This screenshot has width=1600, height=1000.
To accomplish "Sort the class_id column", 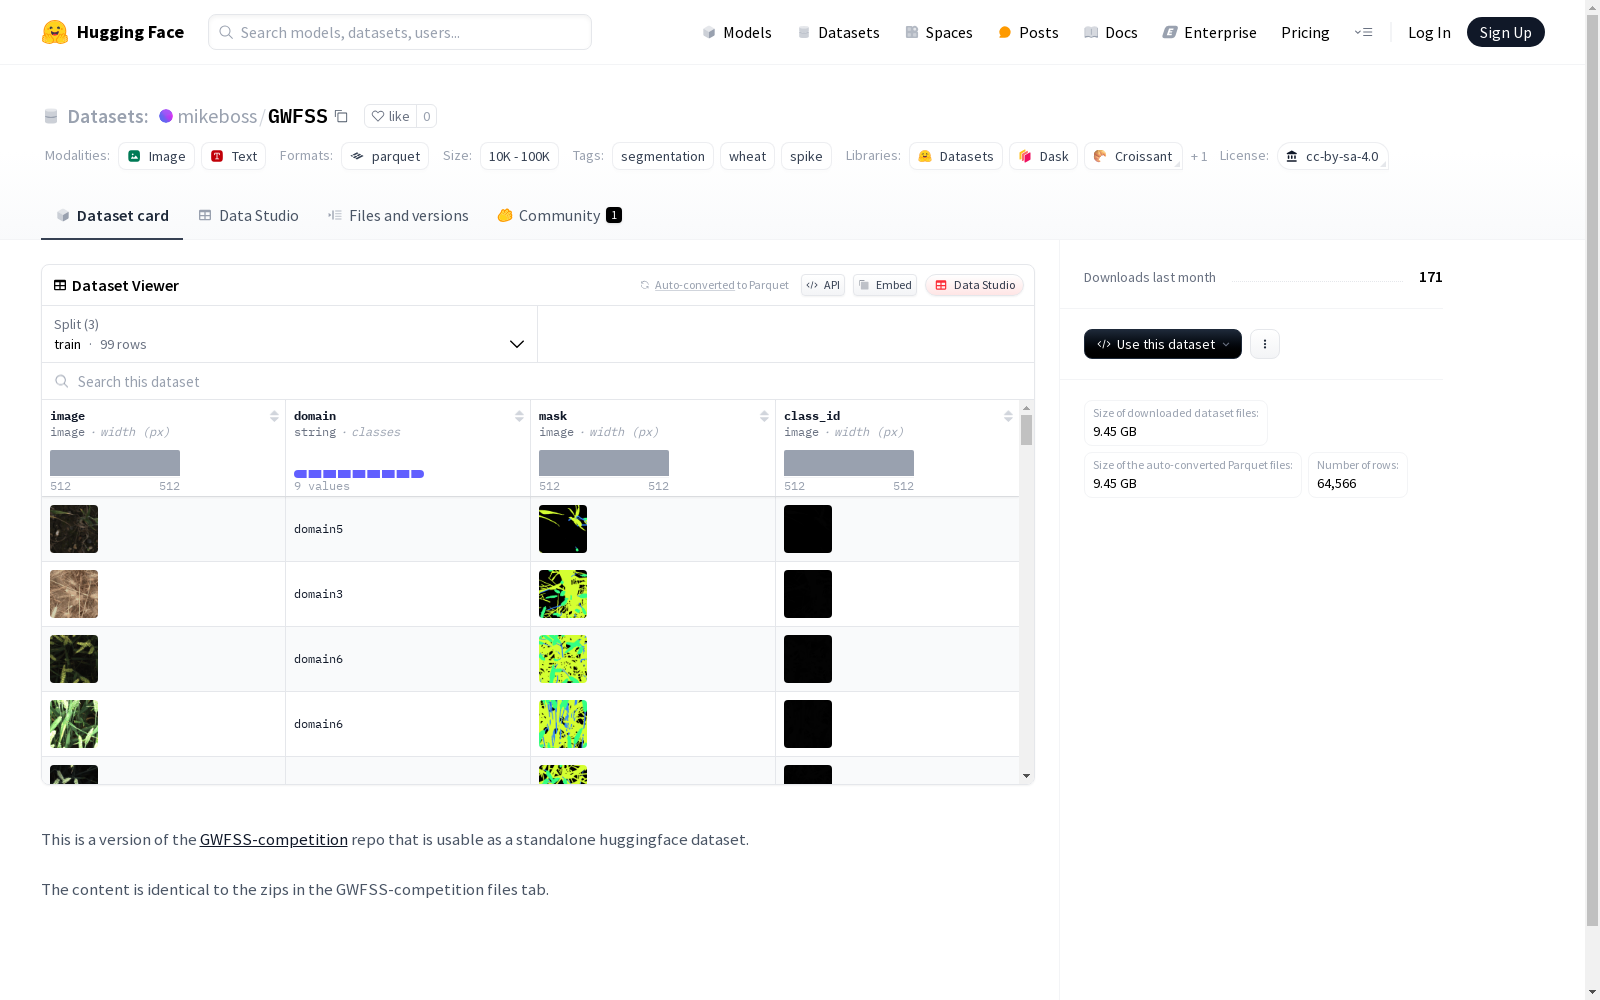I will pyautogui.click(x=1008, y=416).
